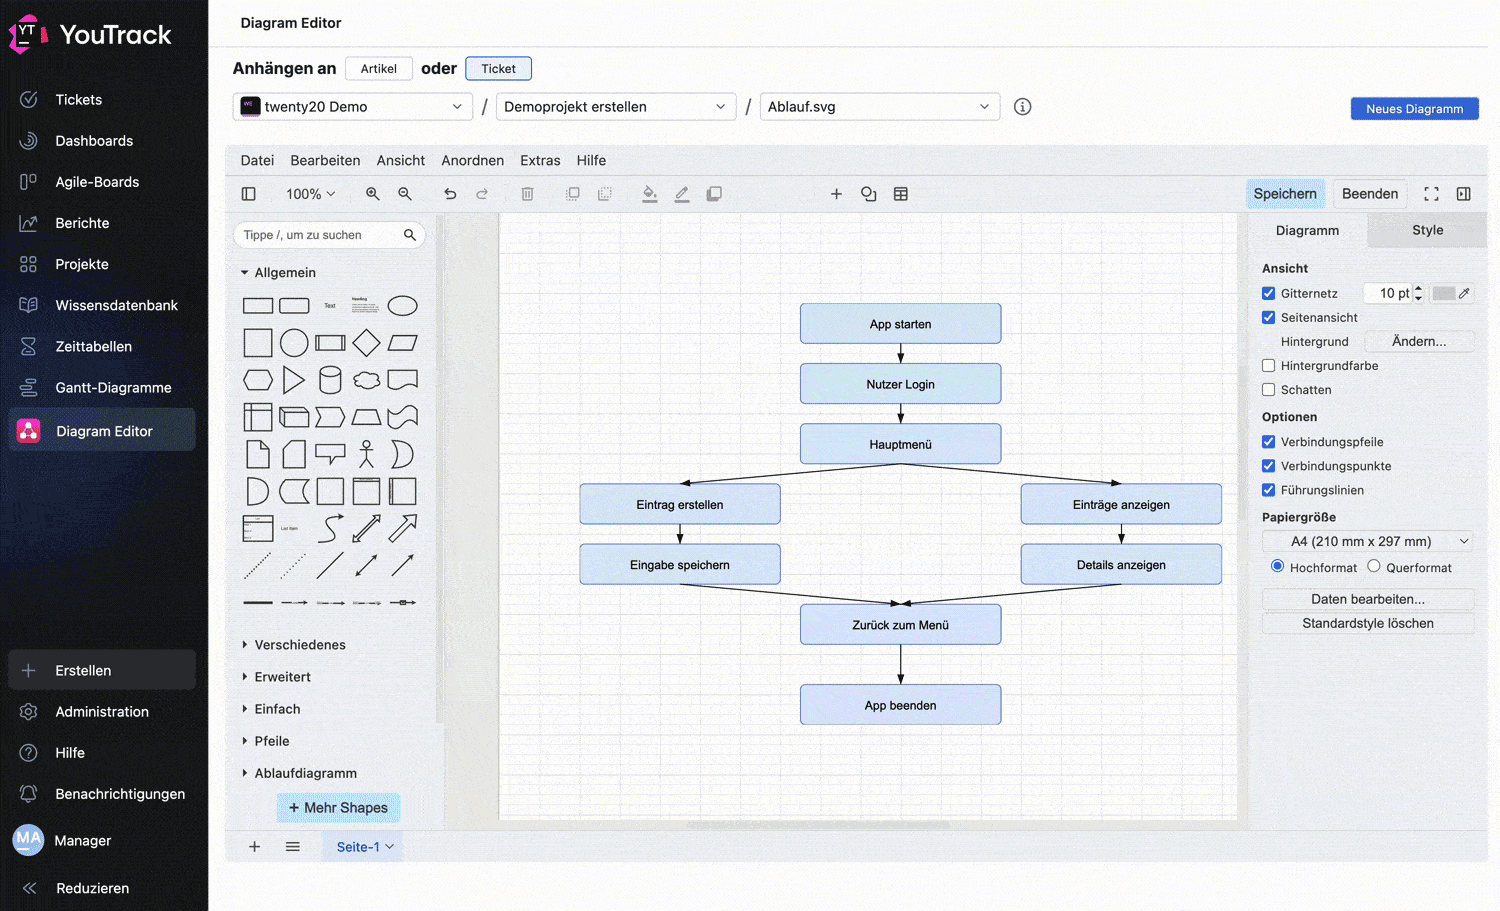
Task: Increase the grid size stepper arrow
Action: tap(1418, 289)
